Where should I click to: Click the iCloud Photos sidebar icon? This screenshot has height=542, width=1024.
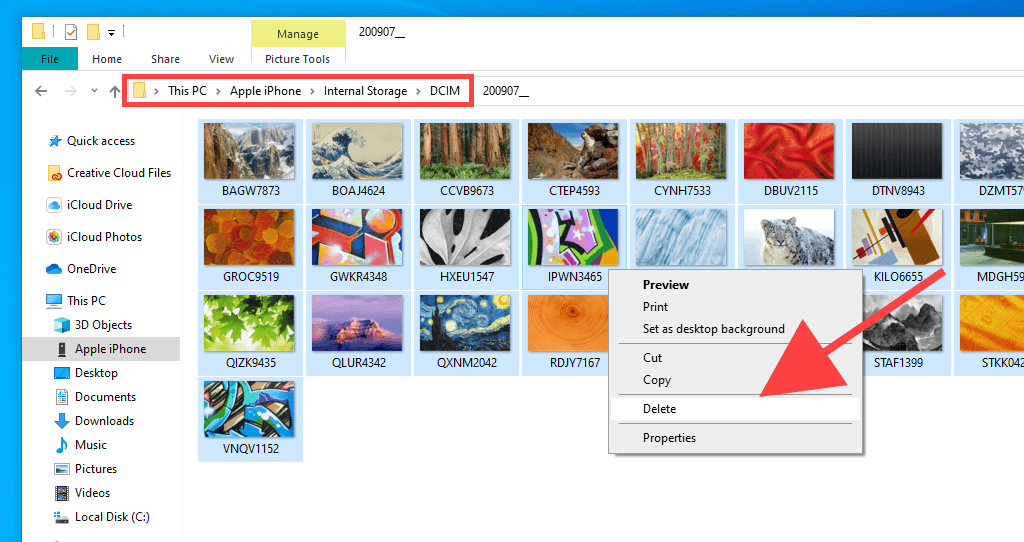(55, 237)
